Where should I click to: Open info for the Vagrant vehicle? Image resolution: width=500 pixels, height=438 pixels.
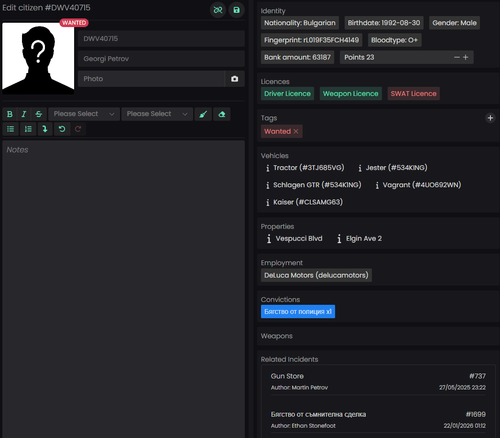377,185
